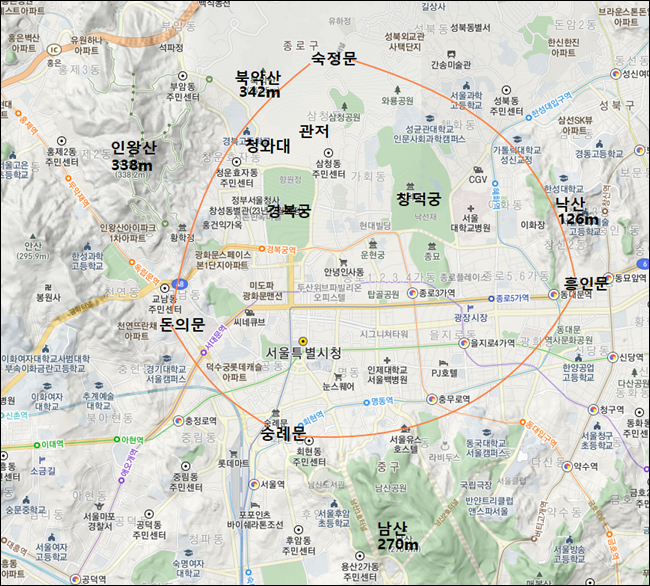The image size is (650, 586).
Task: Click the PJ호텔 bed icon
Action: 444,363
